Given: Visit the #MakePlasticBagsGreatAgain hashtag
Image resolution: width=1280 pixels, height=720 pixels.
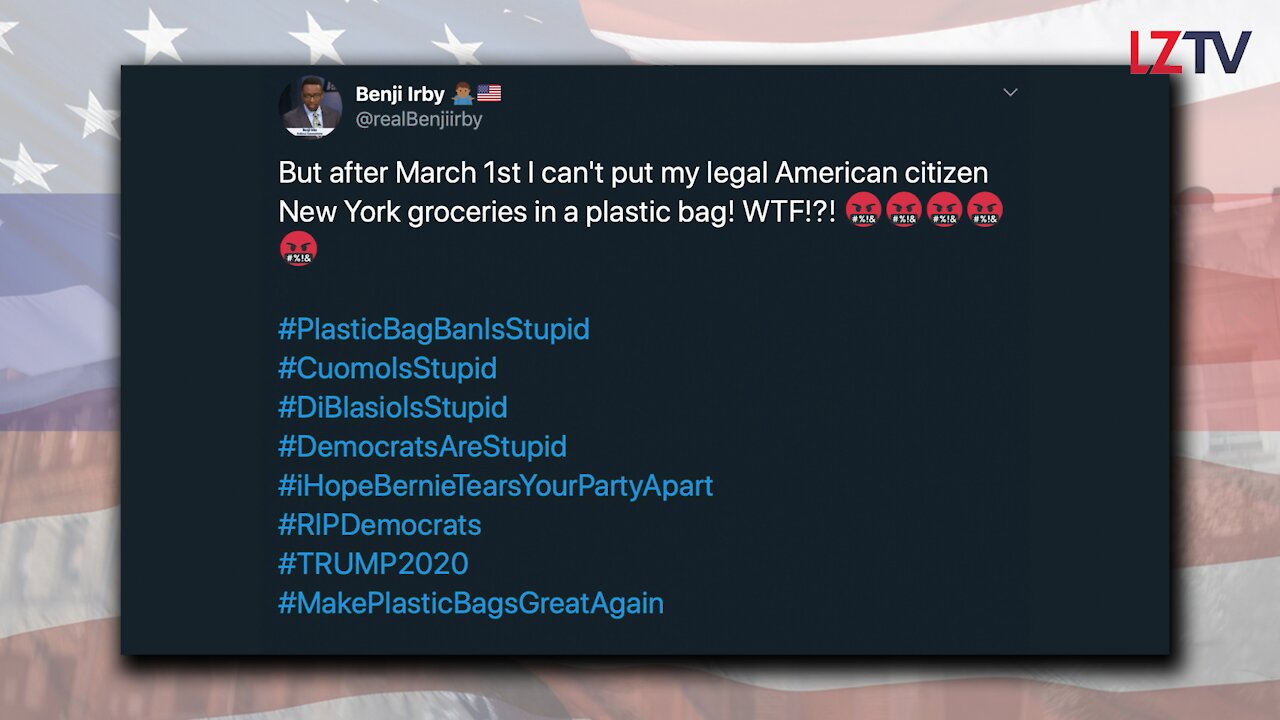Looking at the screenshot, I should point(471,603).
